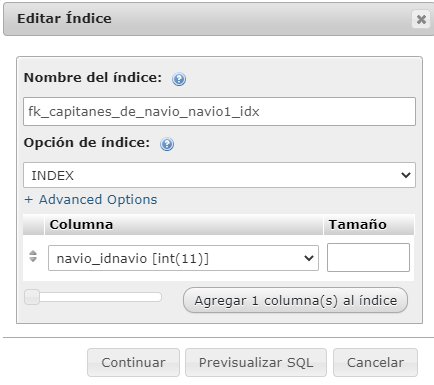The height and width of the screenshot is (385, 434).
Task: Click the Continuar button
Action: 133,363
